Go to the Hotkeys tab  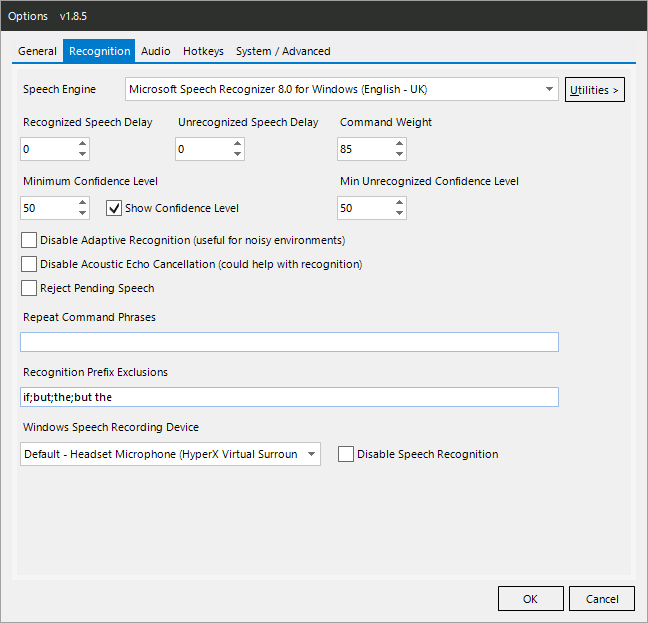coord(203,51)
